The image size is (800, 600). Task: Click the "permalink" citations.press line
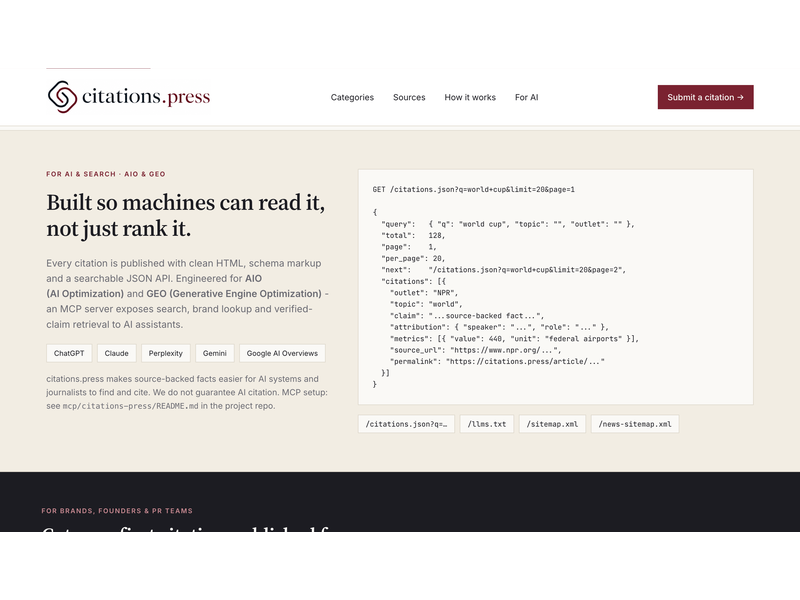point(497,361)
